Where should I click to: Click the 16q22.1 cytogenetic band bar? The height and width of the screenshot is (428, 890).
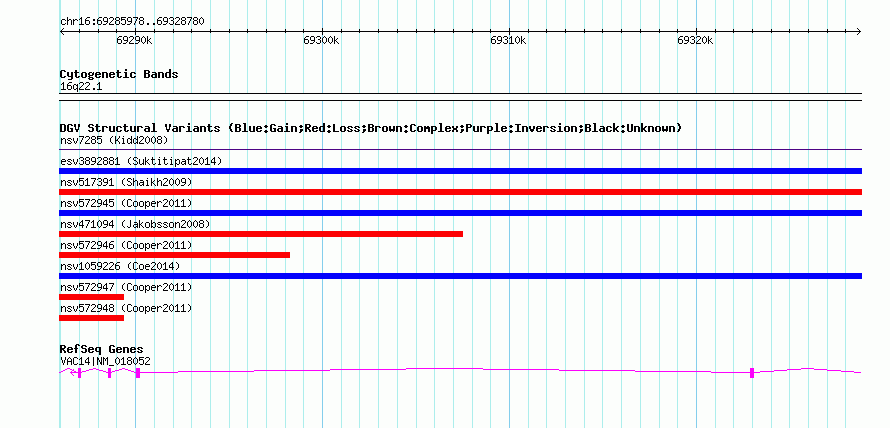460,97
